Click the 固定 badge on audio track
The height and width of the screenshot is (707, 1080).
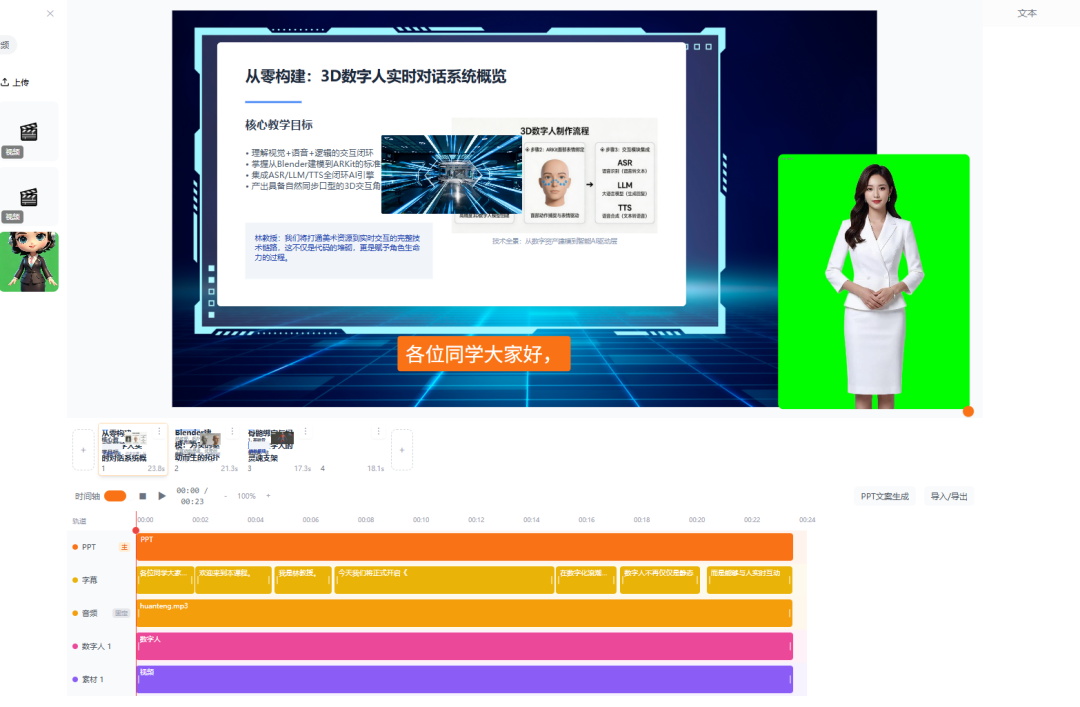121,613
